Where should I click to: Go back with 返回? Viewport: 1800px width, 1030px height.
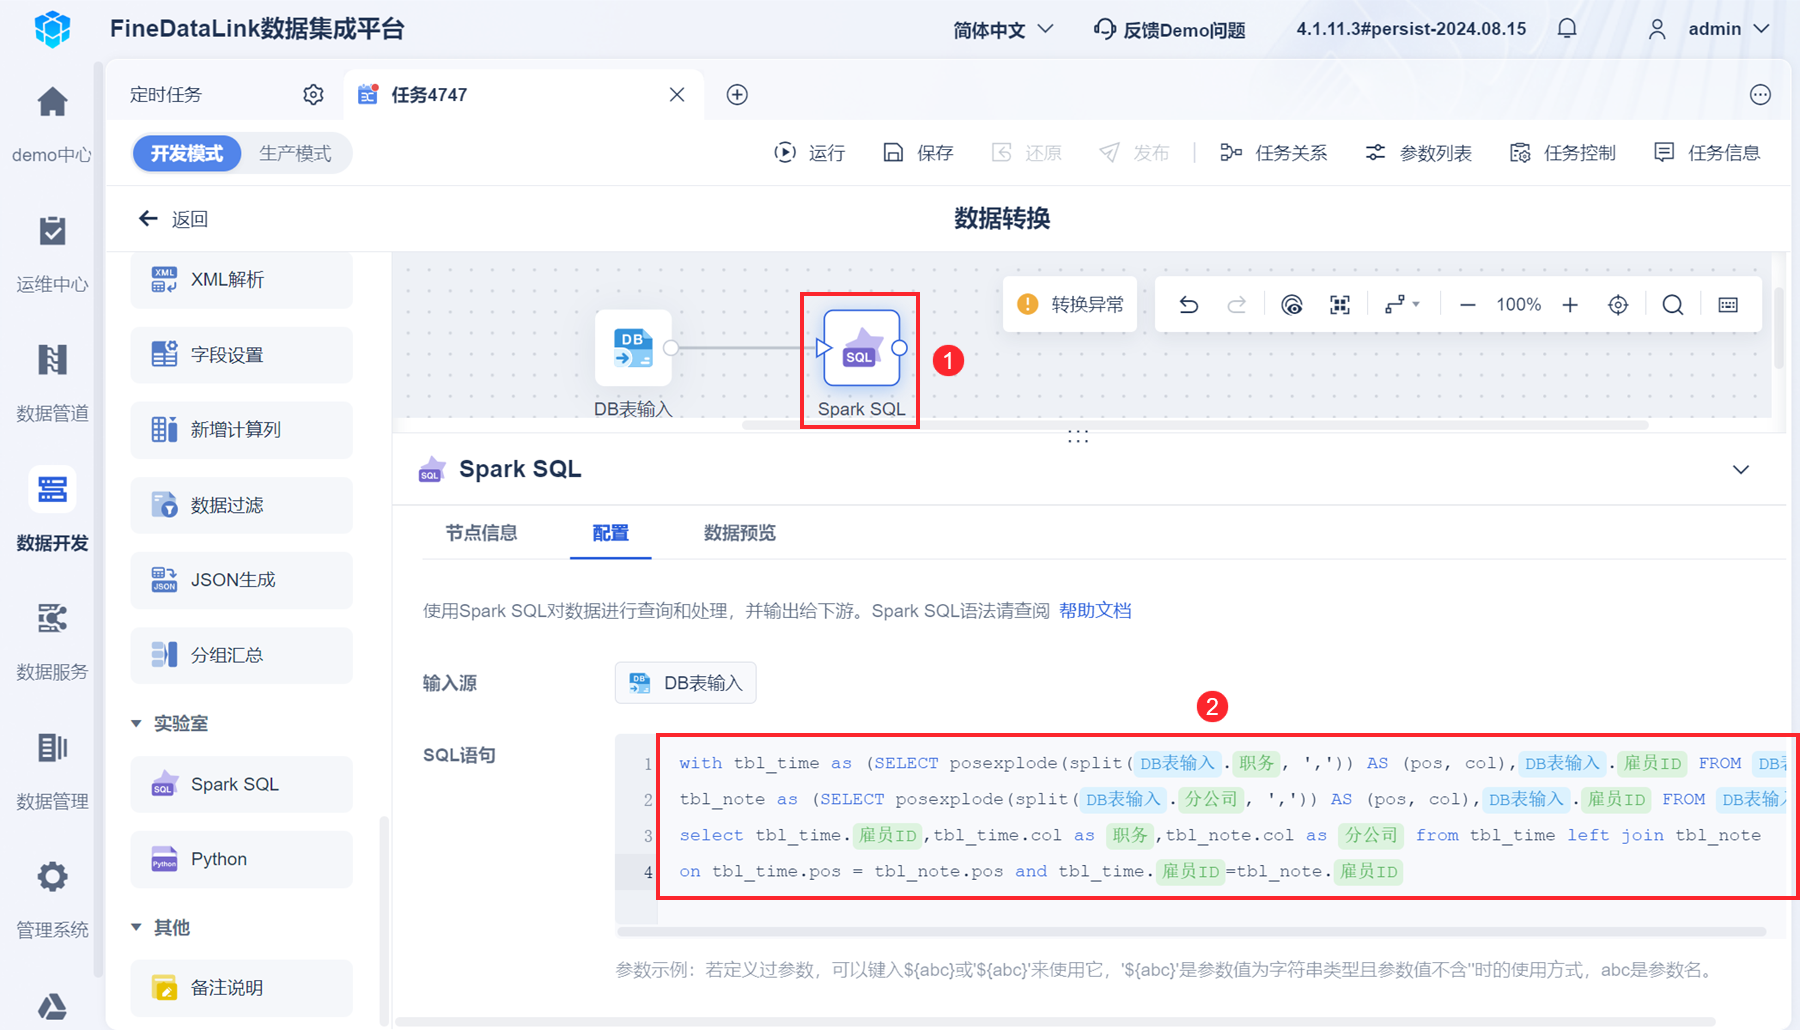(173, 219)
